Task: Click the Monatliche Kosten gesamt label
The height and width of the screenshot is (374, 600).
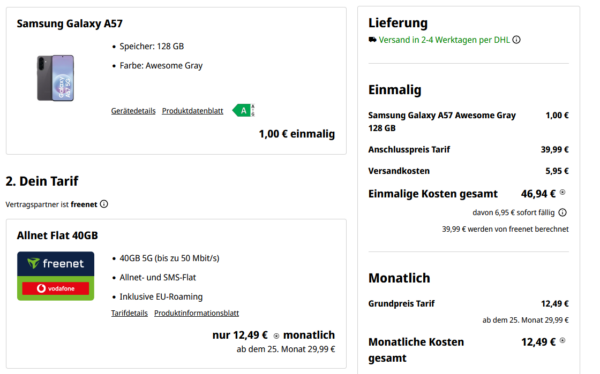Action: tap(416, 350)
